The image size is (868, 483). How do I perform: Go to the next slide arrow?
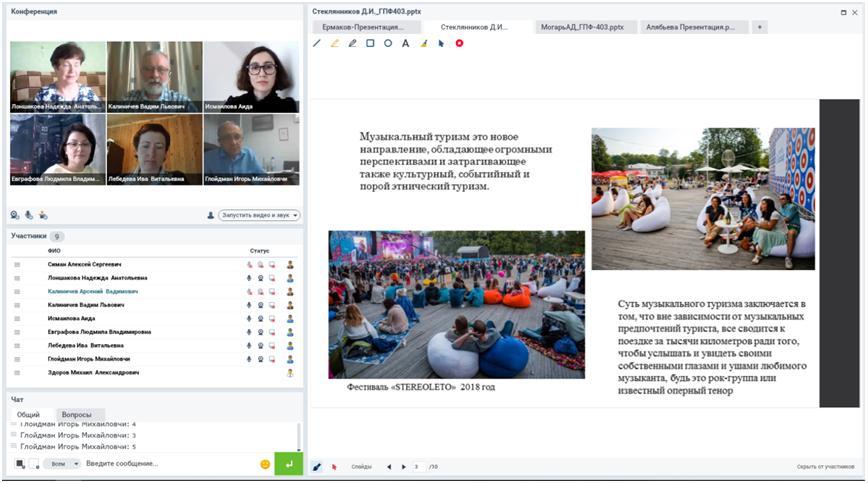[x=404, y=467]
